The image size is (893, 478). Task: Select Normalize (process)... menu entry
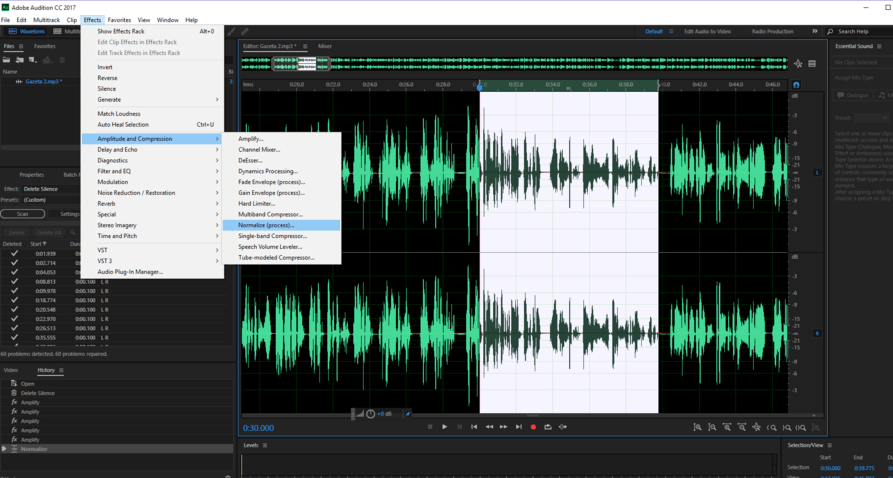[282, 225]
